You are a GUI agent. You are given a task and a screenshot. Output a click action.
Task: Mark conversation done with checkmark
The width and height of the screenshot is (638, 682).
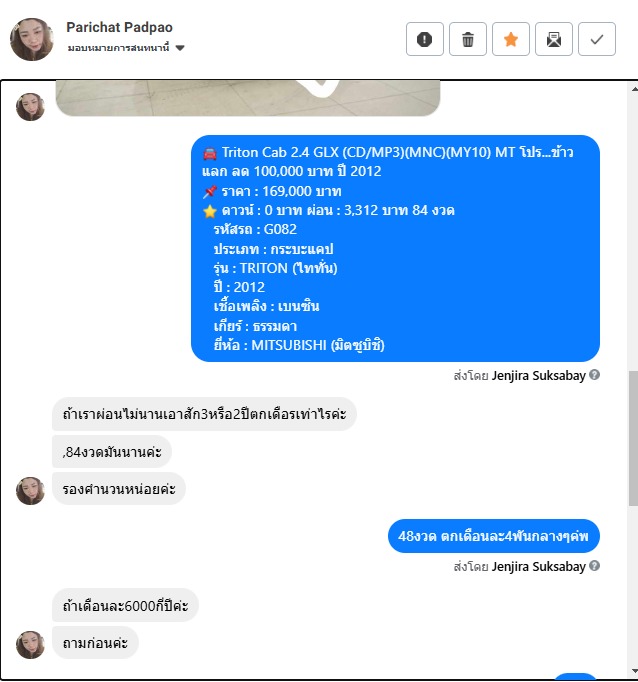(x=597, y=39)
